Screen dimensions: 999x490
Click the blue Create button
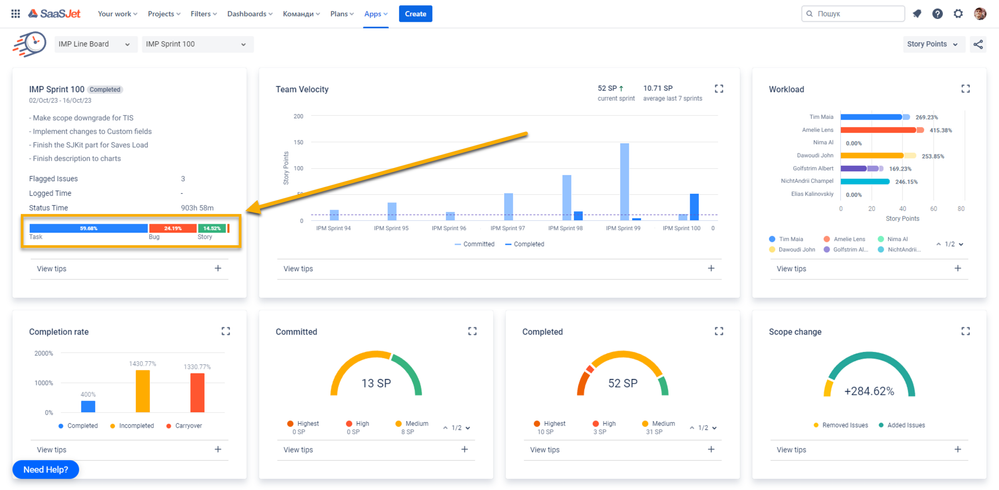(x=415, y=13)
